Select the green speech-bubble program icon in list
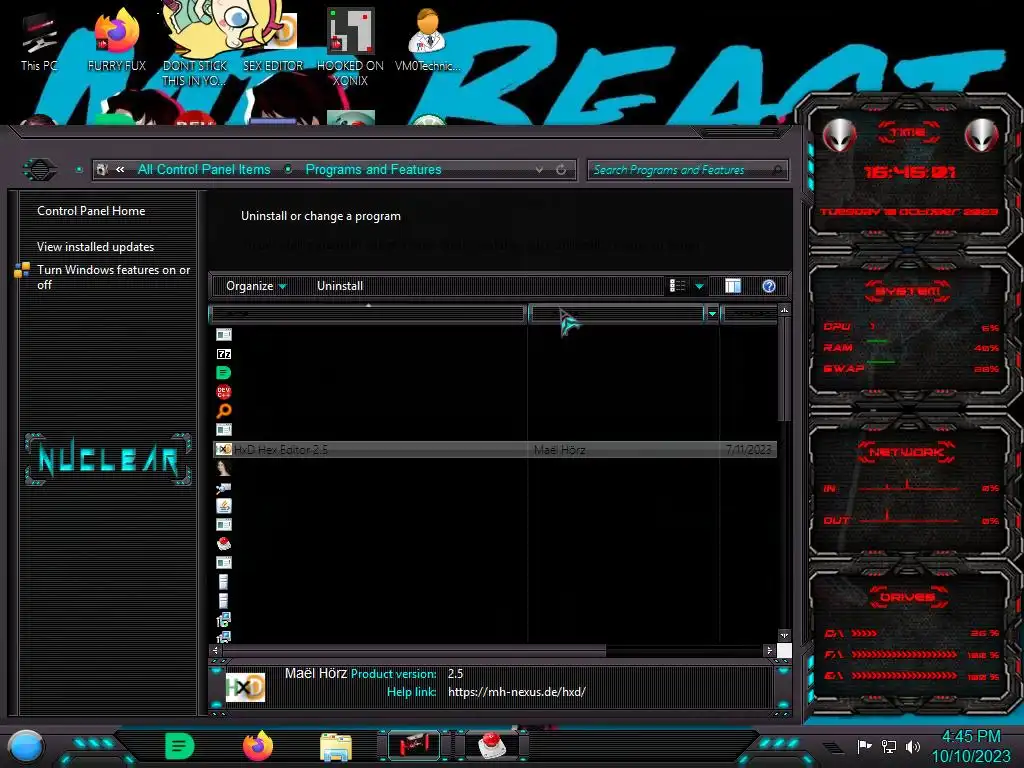The height and width of the screenshot is (768, 1024). (x=223, y=373)
